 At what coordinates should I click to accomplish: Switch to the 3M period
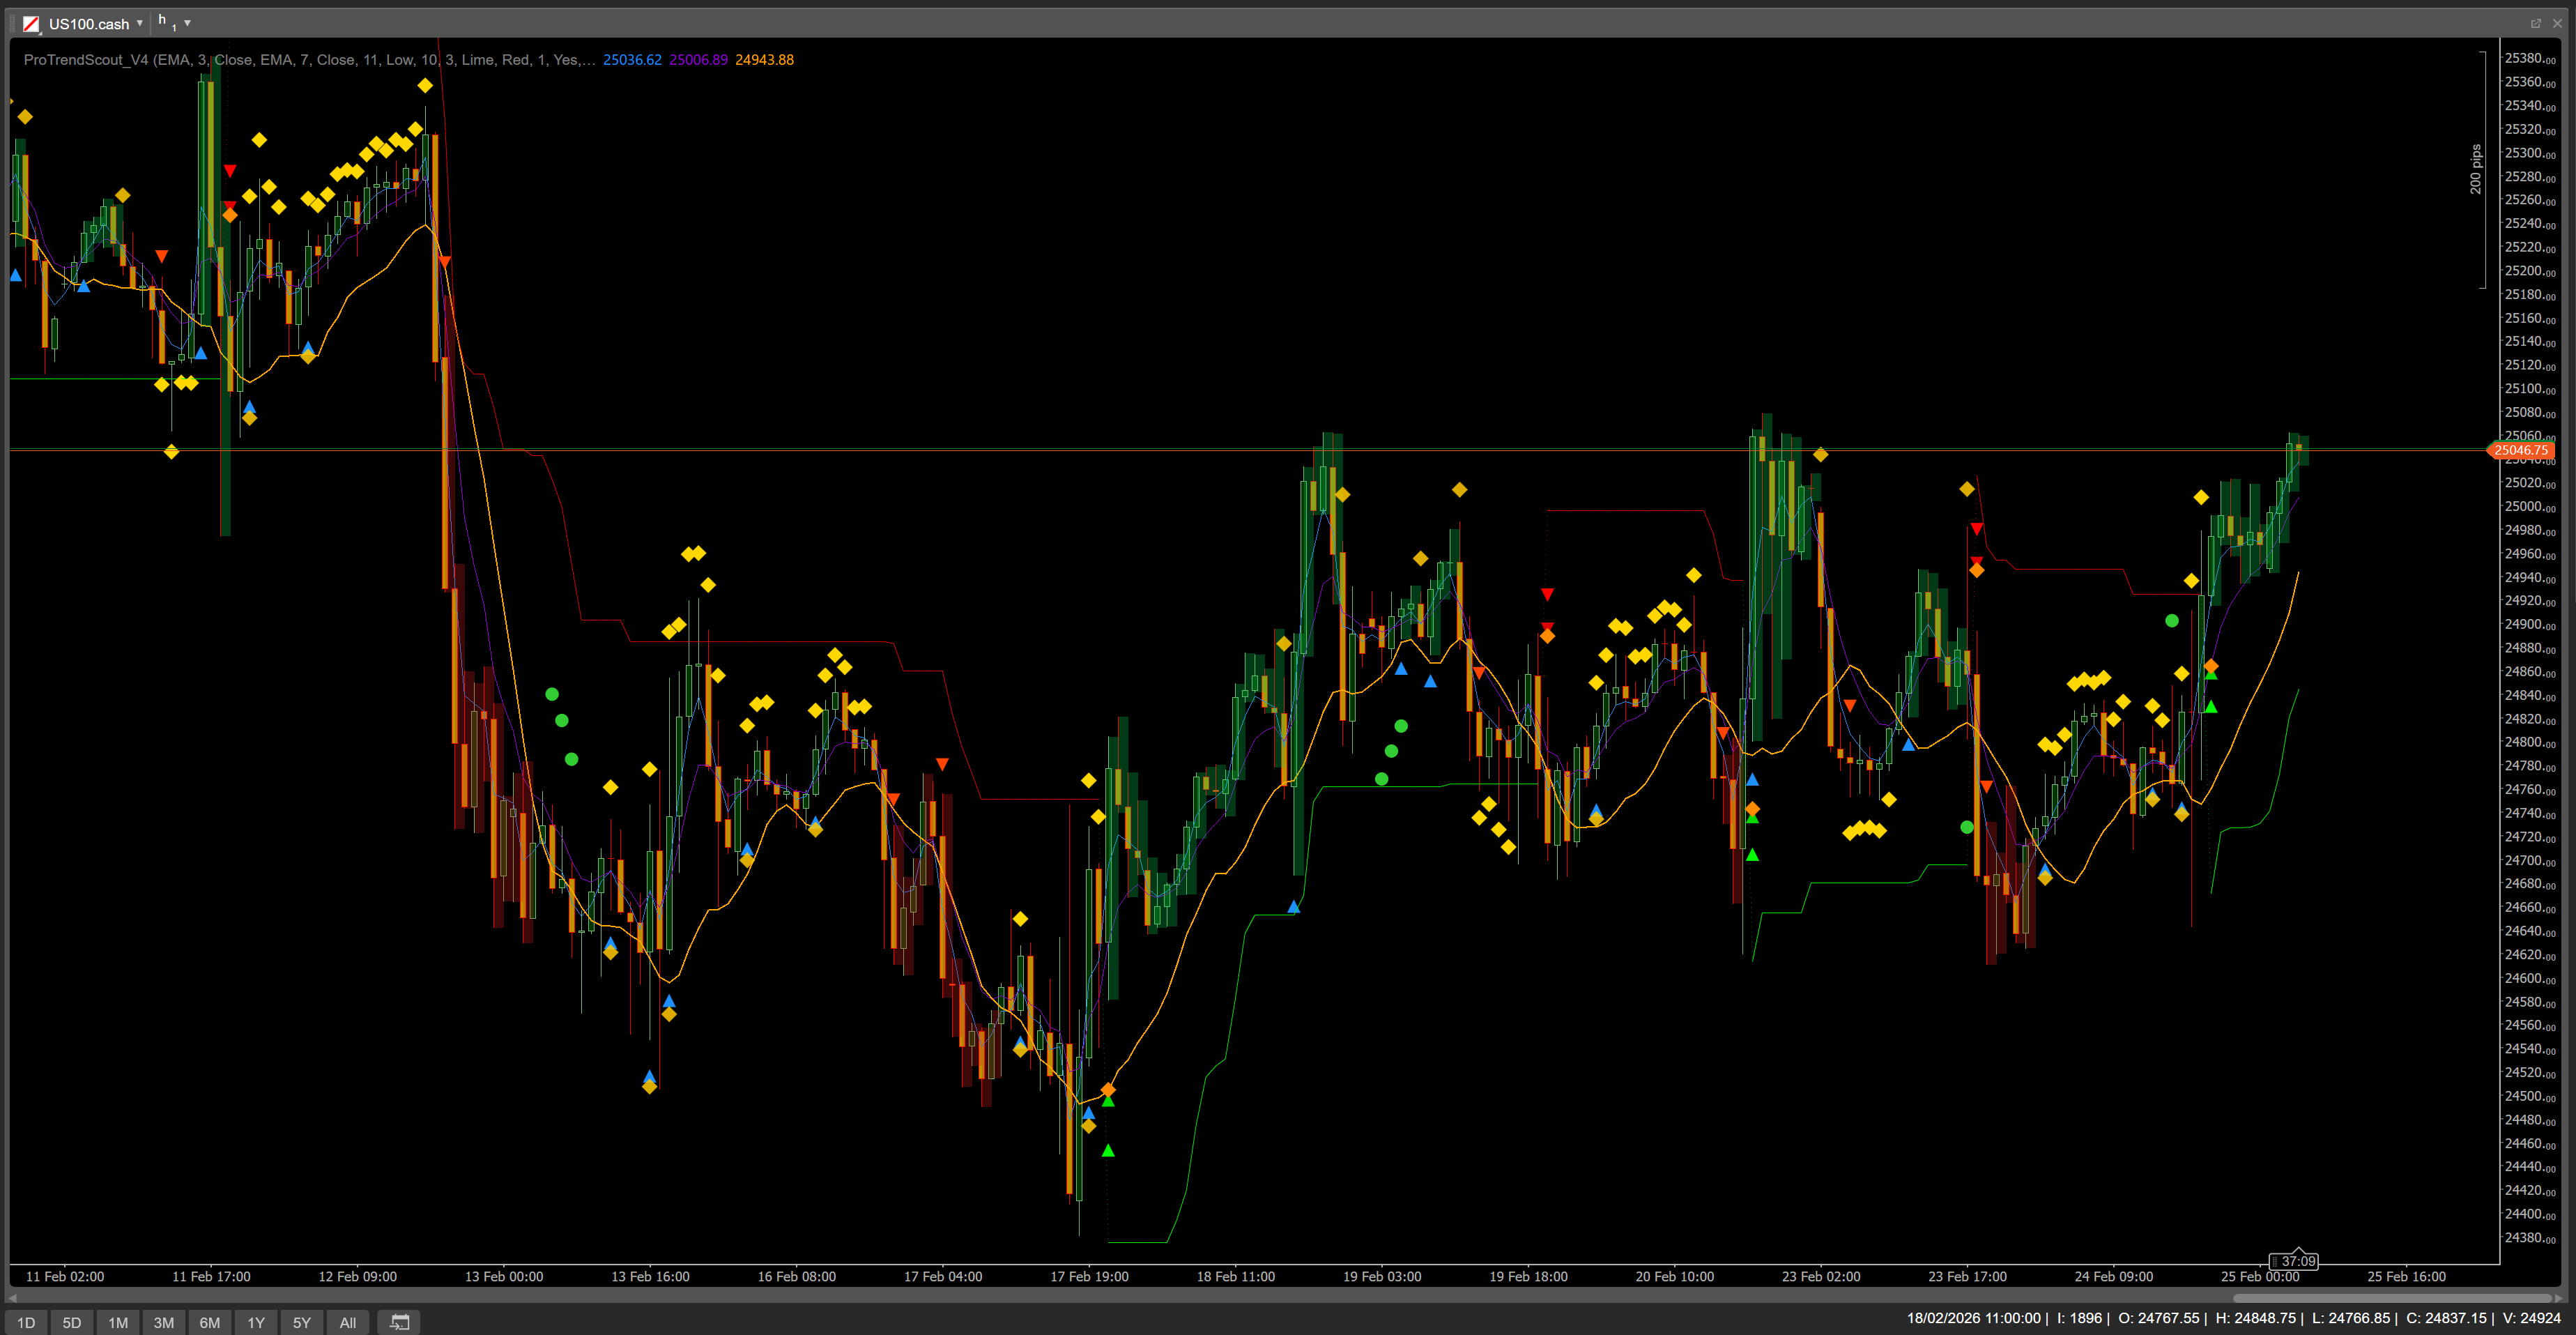(164, 1322)
